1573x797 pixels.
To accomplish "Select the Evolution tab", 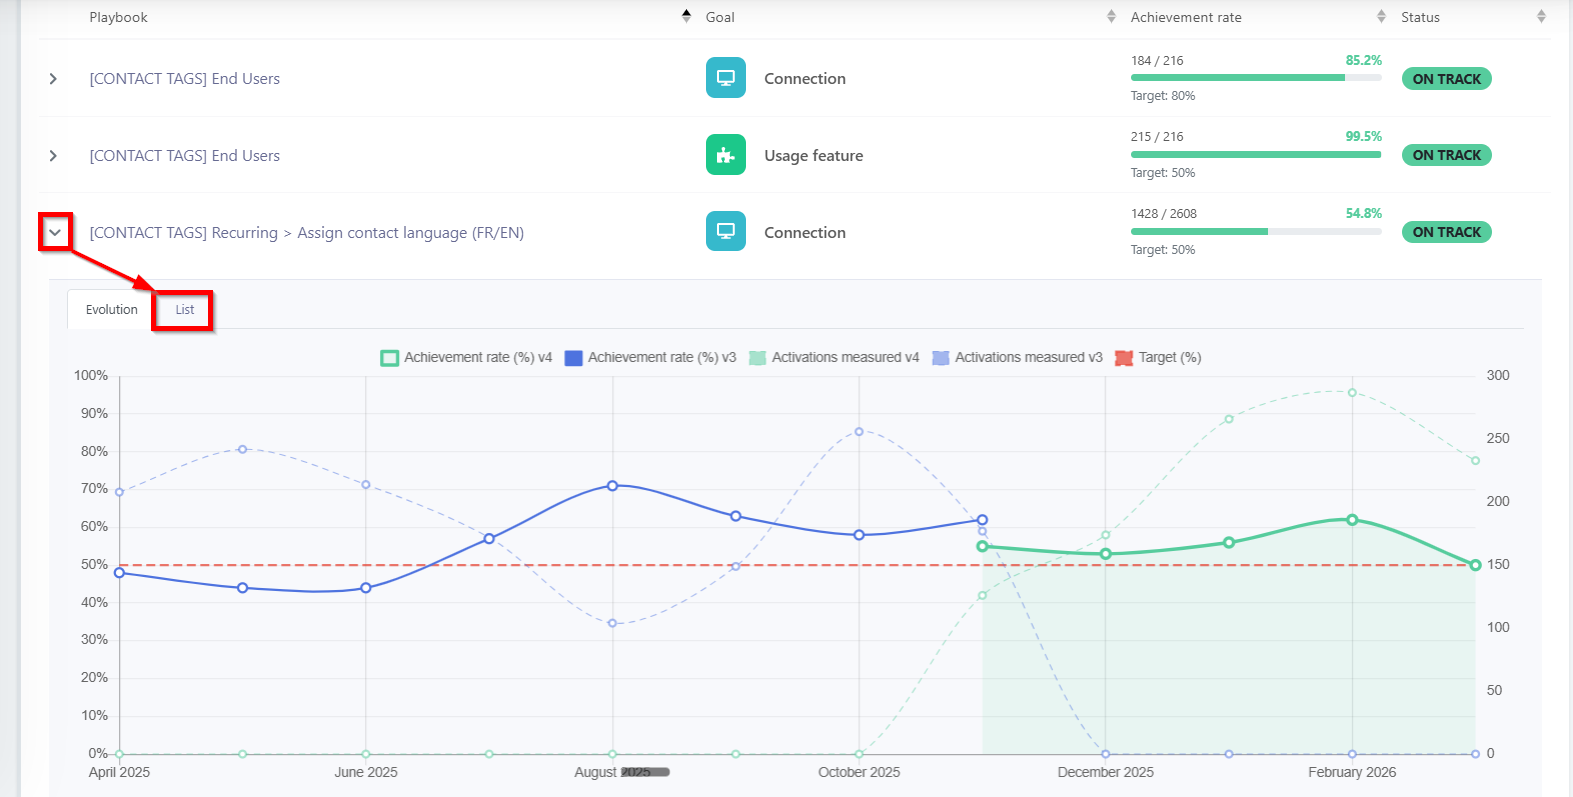I will (111, 310).
